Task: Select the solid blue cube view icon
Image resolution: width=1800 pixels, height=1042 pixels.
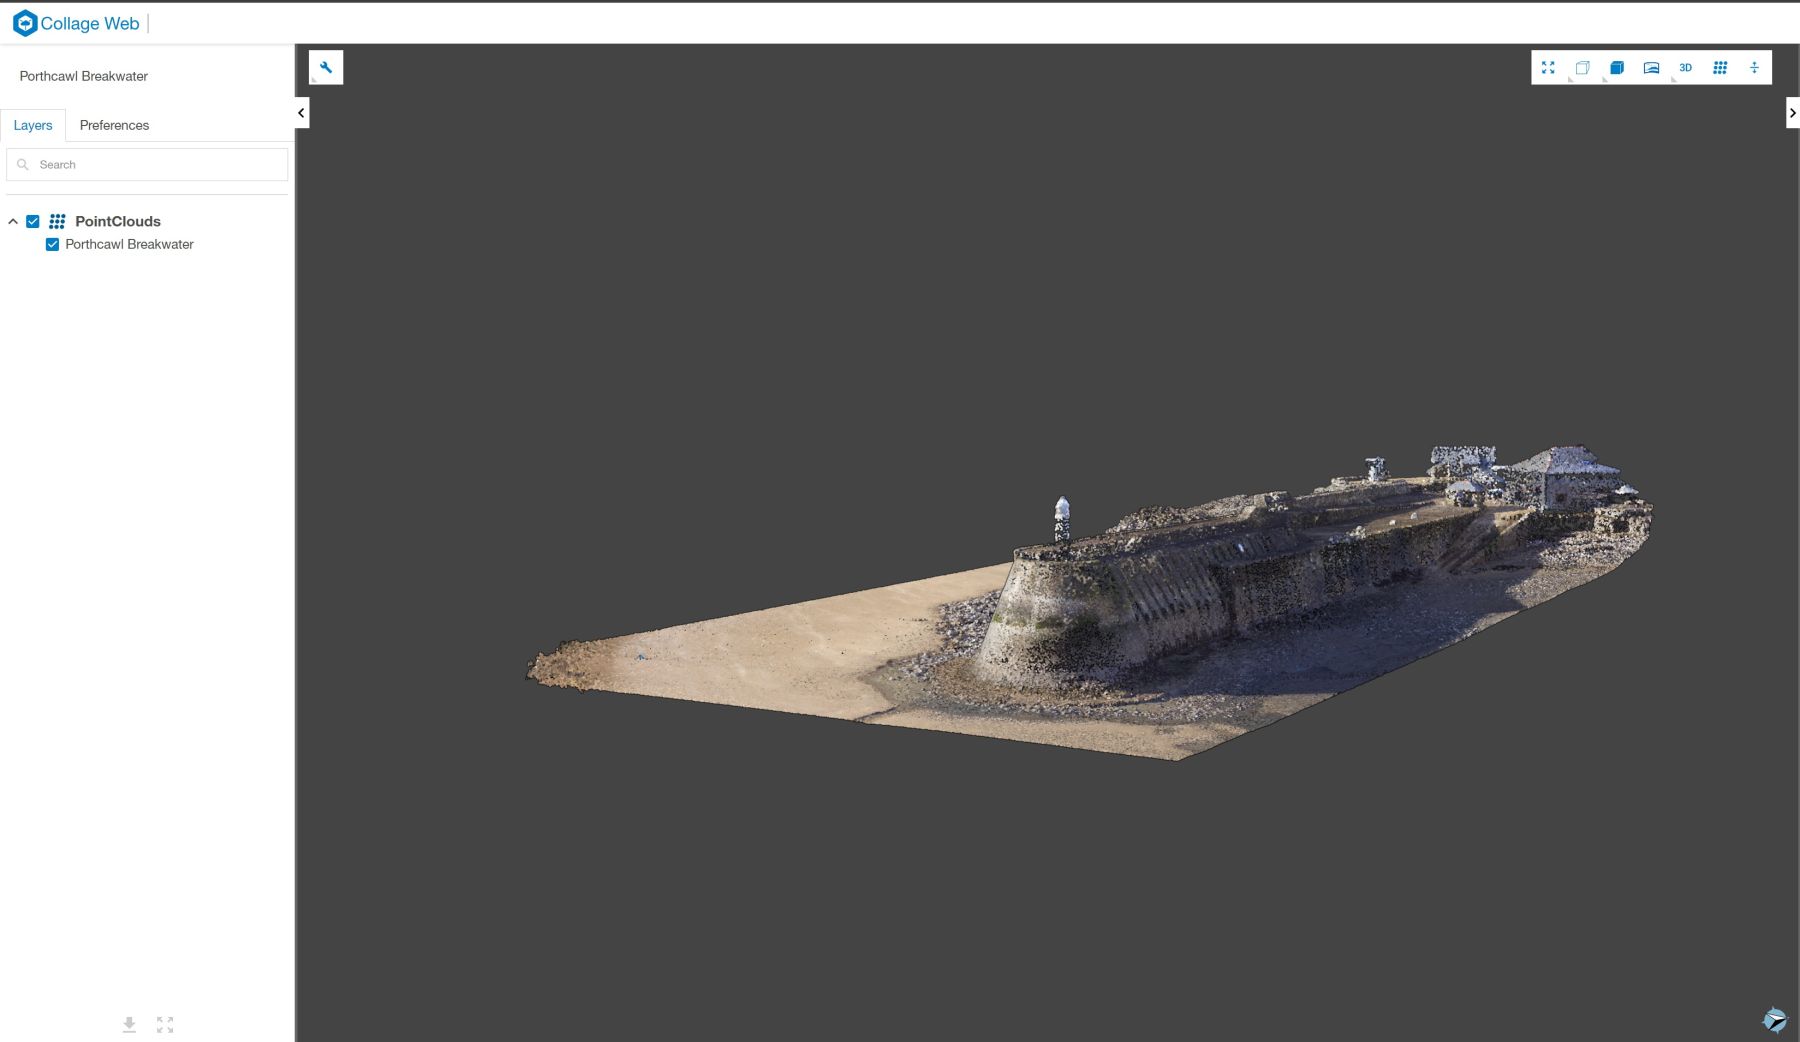Action: [x=1617, y=67]
